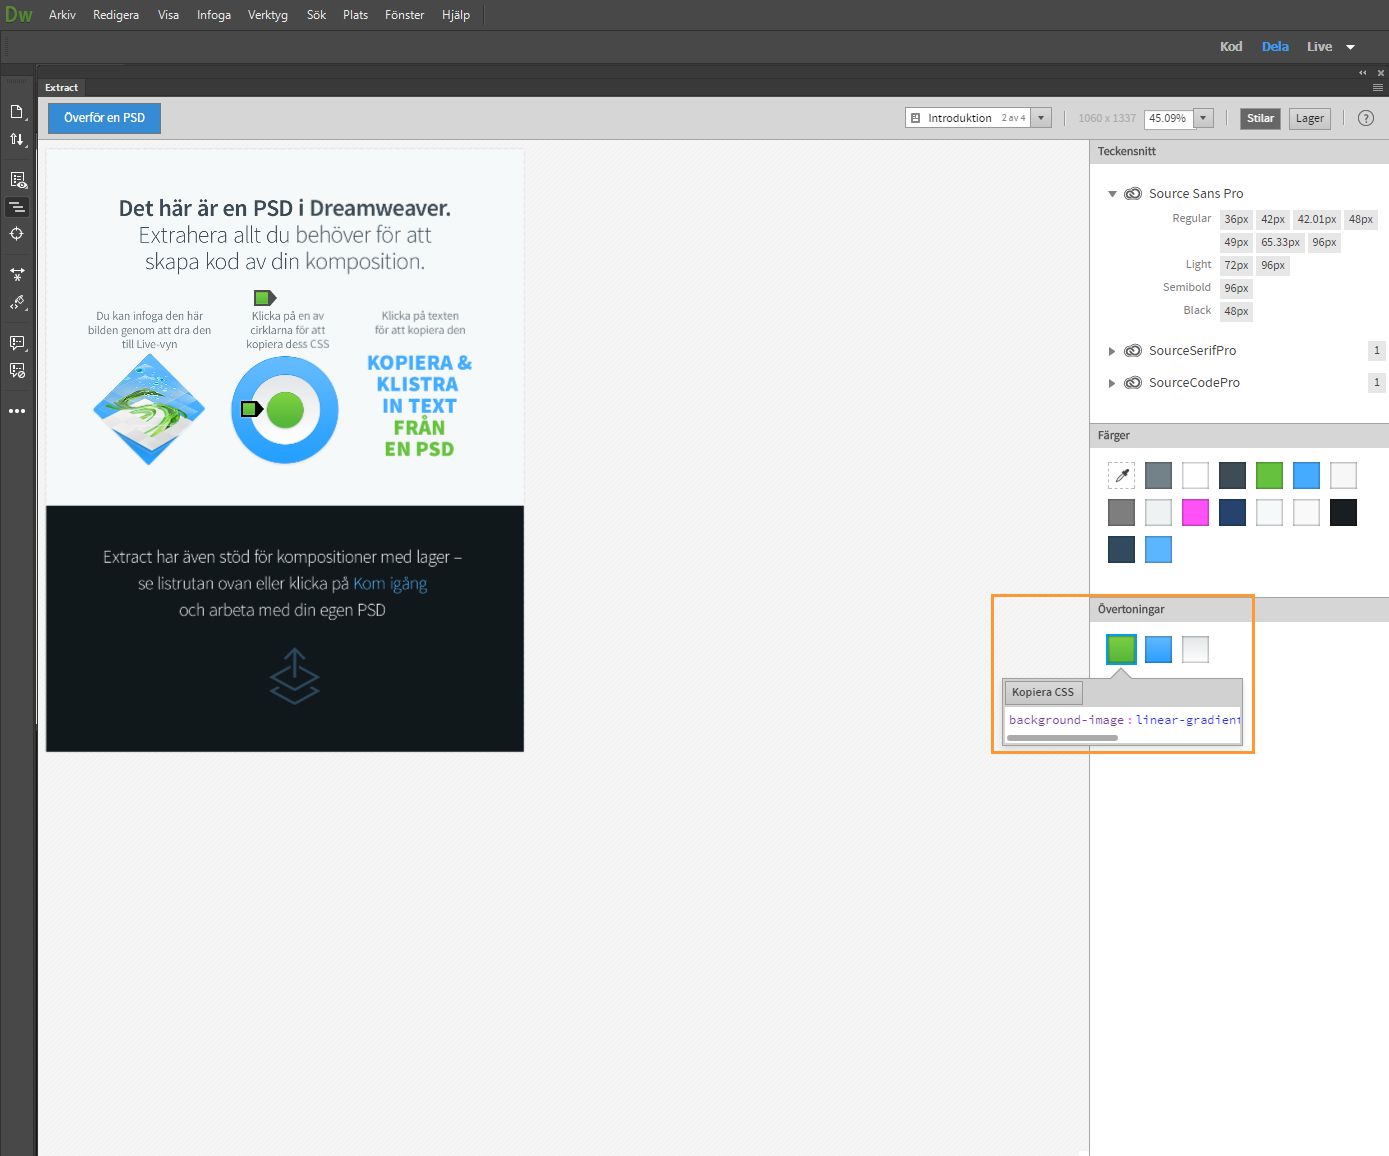This screenshot has height=1156, width=1389.
Task: Click the background-image CSS code line
Action: click(1124, 720)
